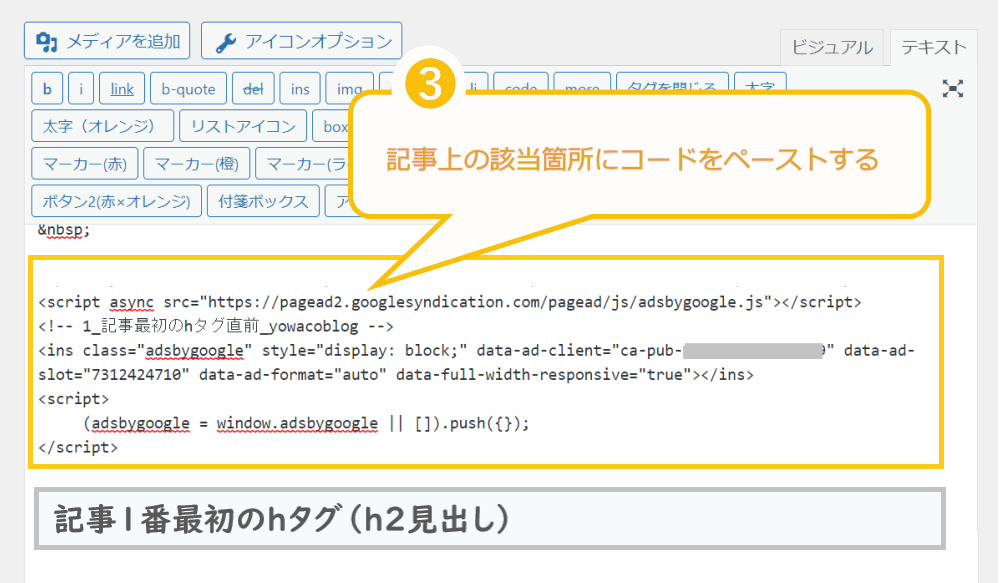Click the 太字（オレンジ） button
Screen dimensions: 1000x583
(x=102, y=126)
